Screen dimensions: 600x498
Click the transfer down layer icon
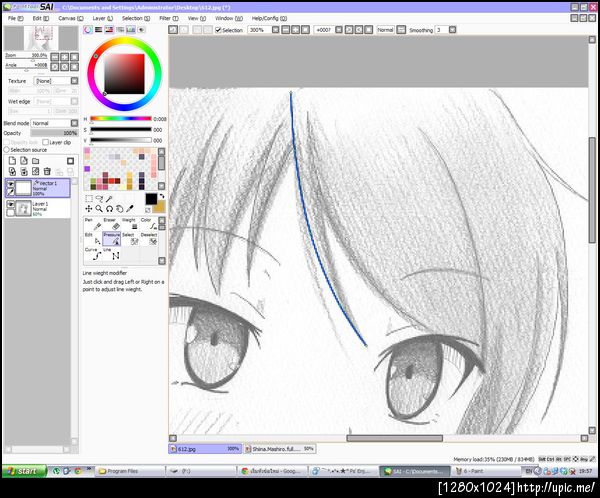(12, 171)
